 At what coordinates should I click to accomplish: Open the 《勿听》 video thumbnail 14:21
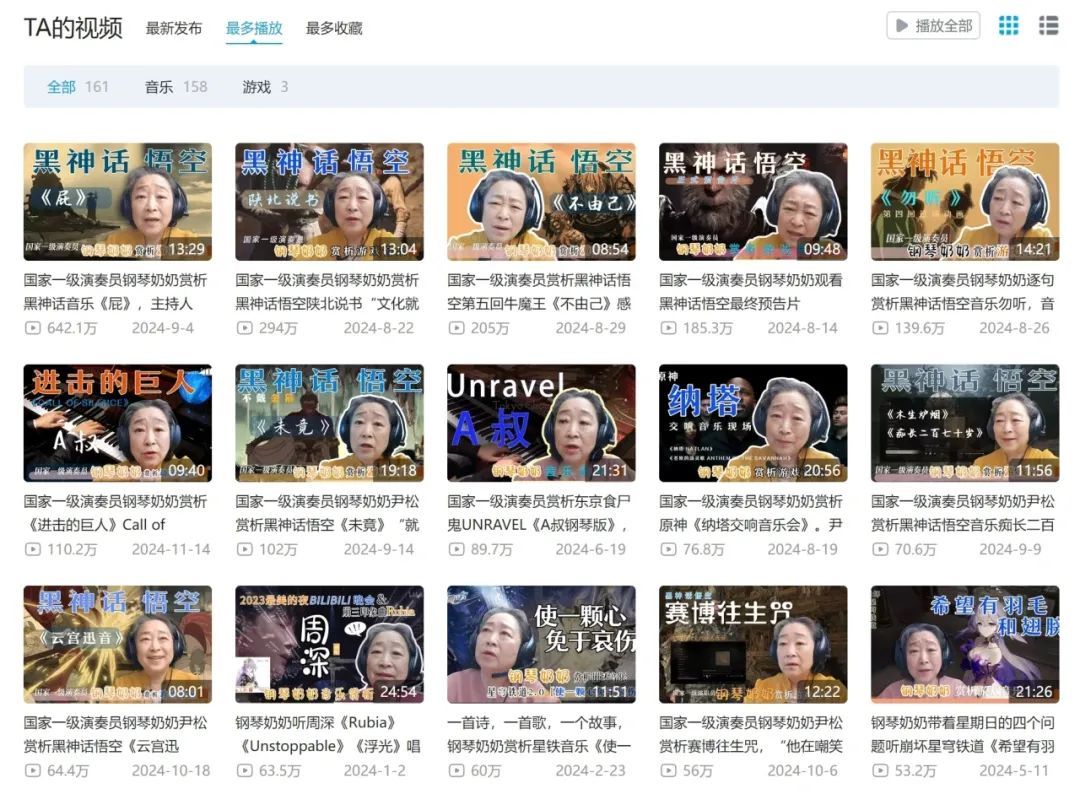965,202
